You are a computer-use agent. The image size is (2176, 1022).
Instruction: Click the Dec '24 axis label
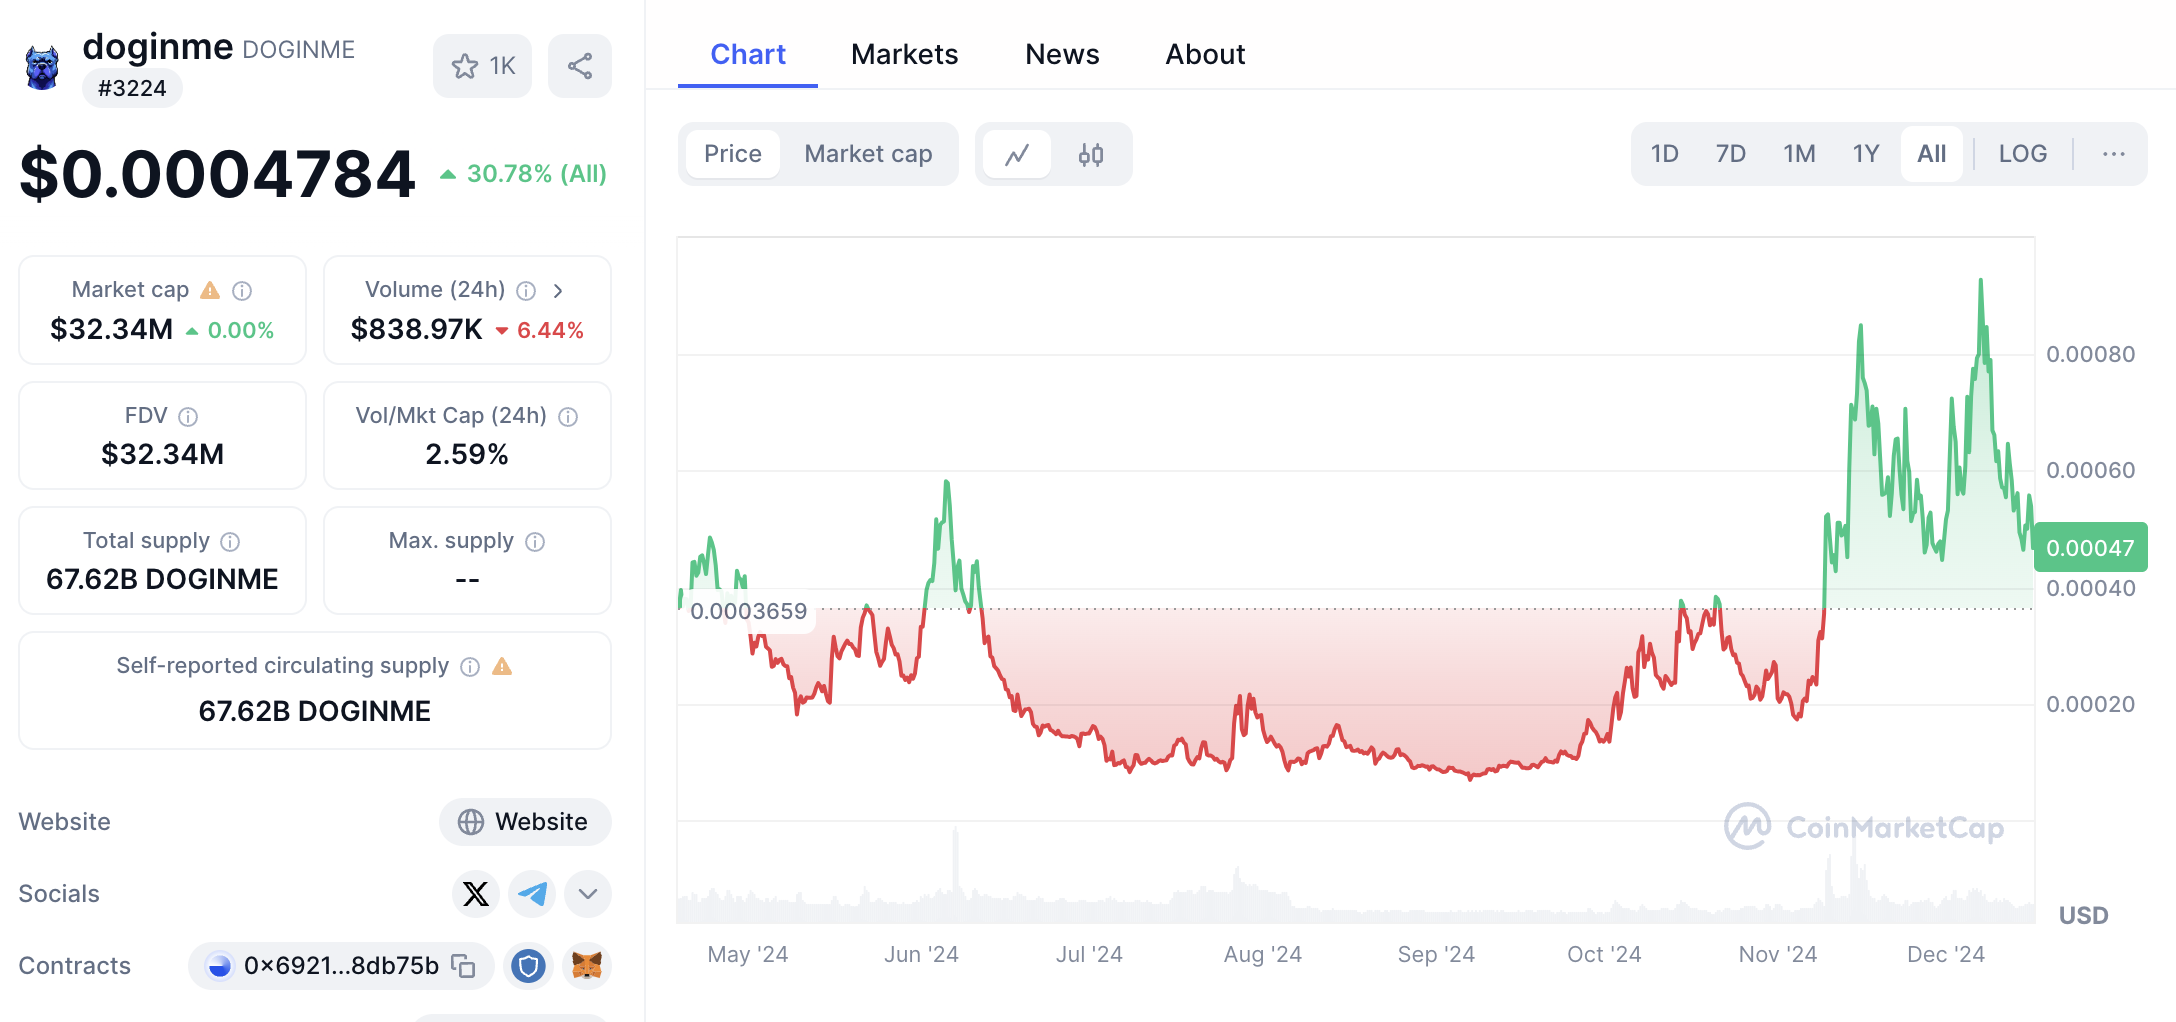1946,954
